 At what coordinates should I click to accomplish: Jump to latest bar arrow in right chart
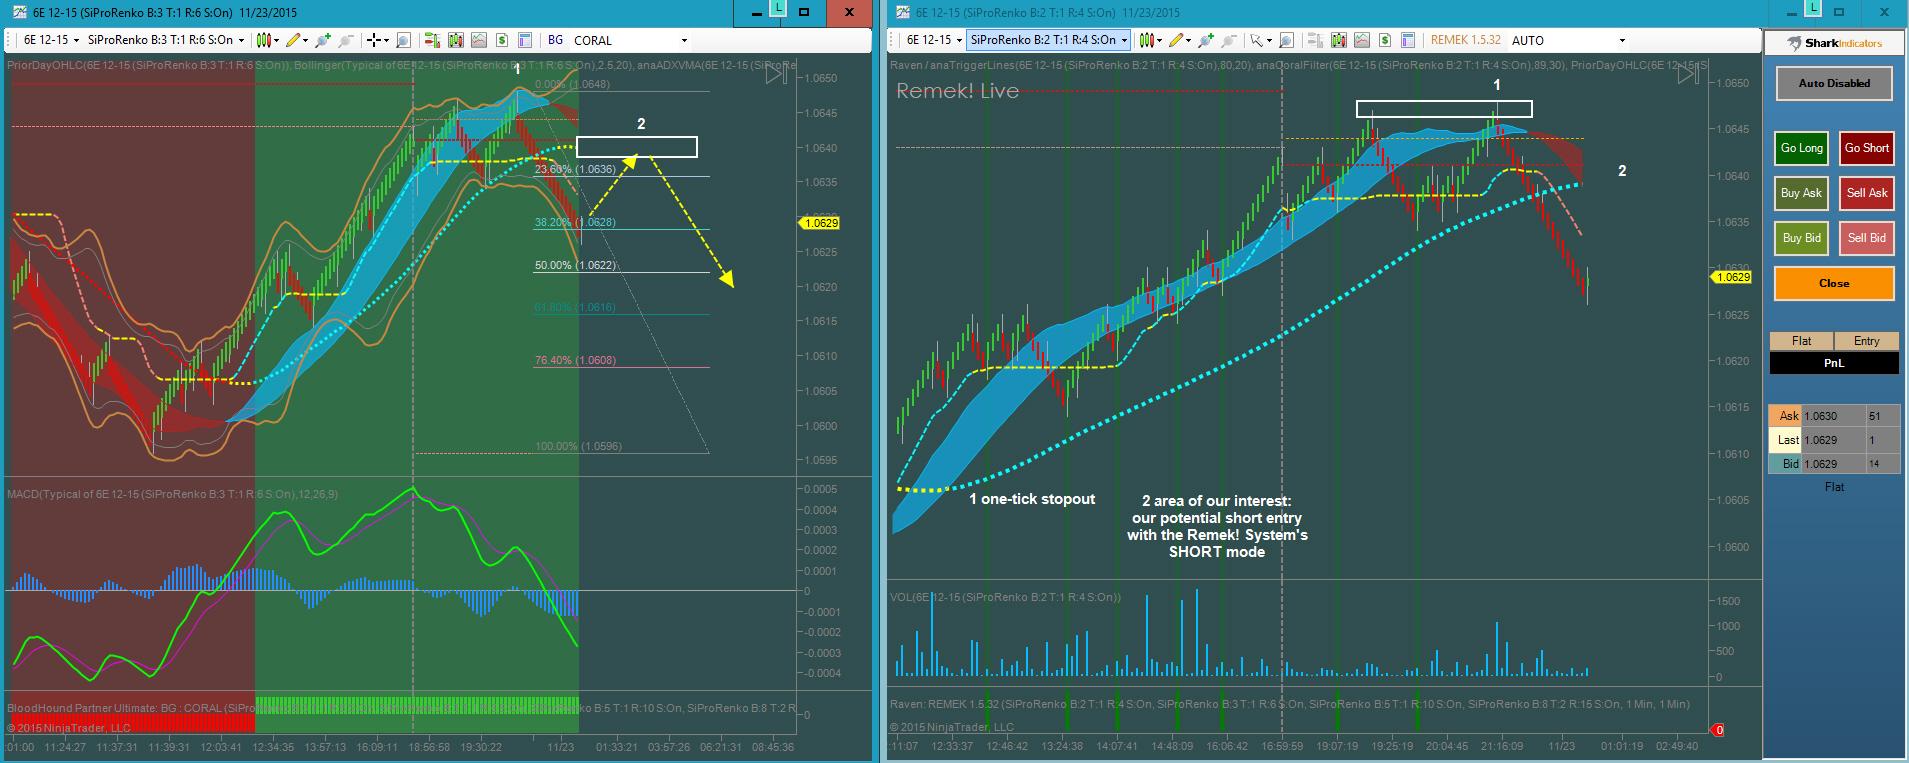(1689, 73)
